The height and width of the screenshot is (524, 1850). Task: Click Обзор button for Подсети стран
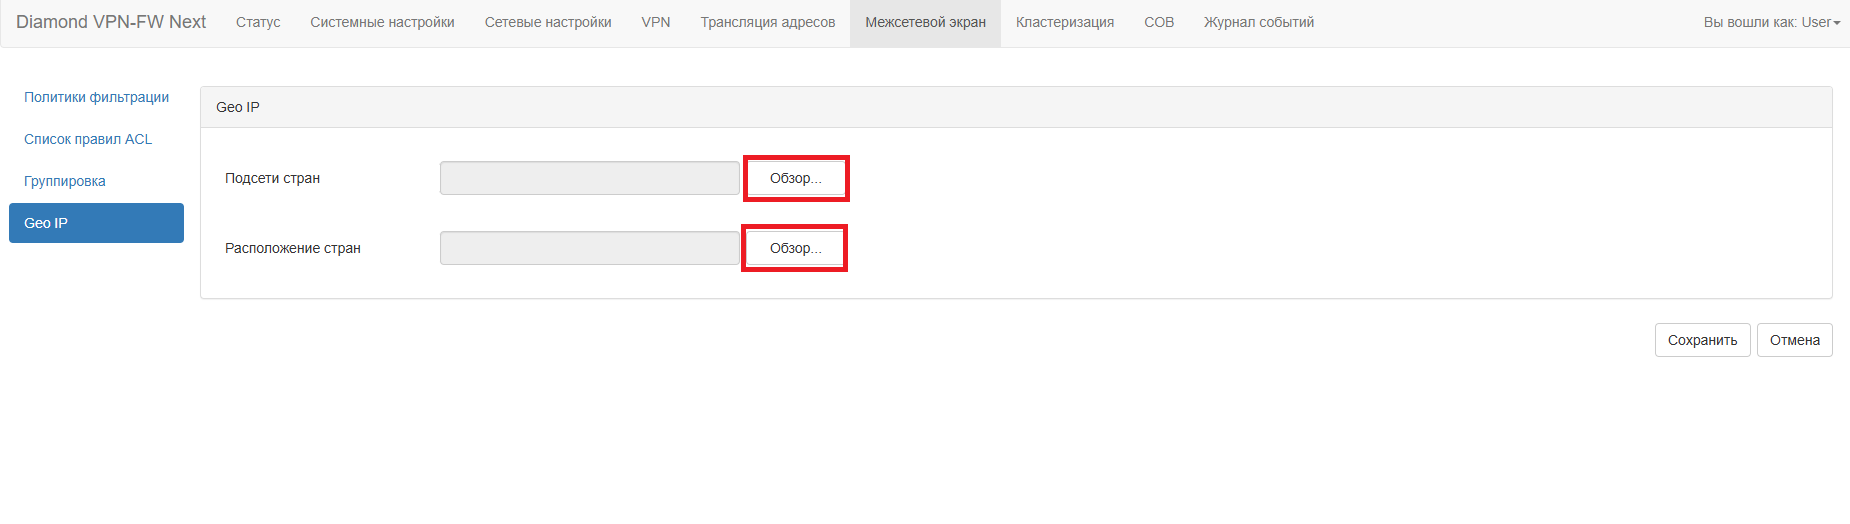(795, 178)
